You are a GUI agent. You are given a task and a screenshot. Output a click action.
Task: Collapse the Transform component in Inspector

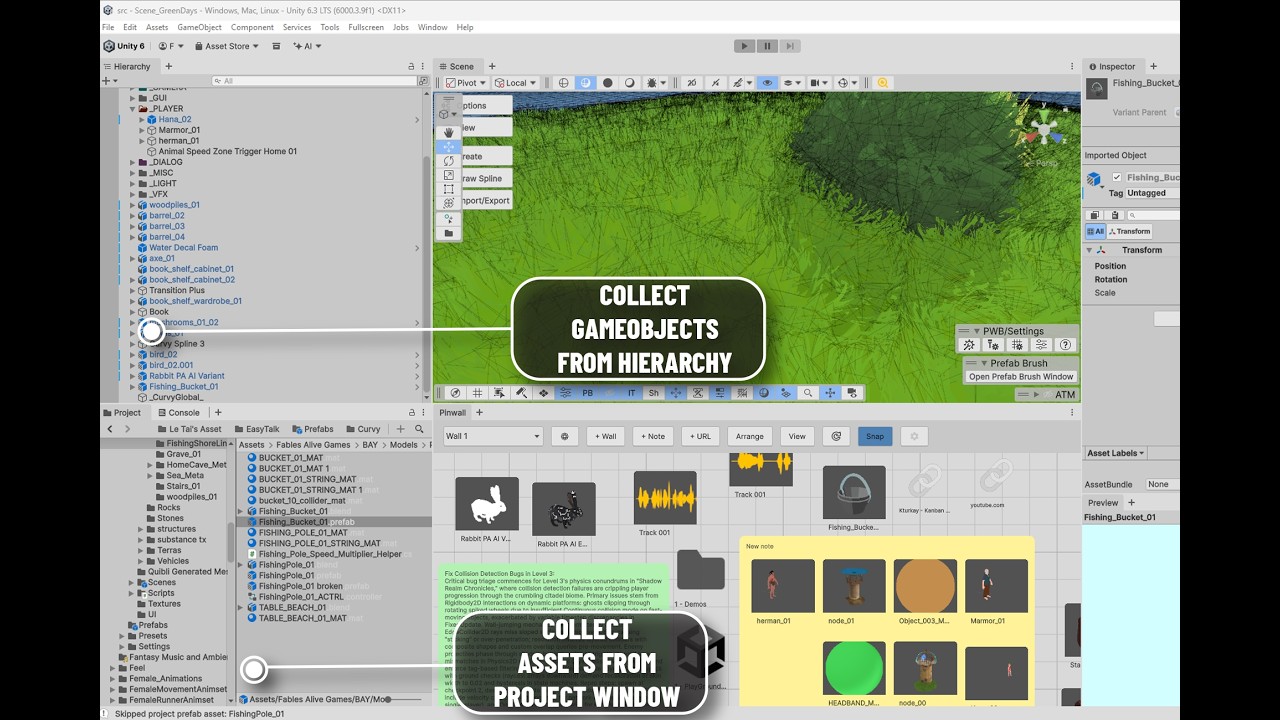[x=1089, y=250]
